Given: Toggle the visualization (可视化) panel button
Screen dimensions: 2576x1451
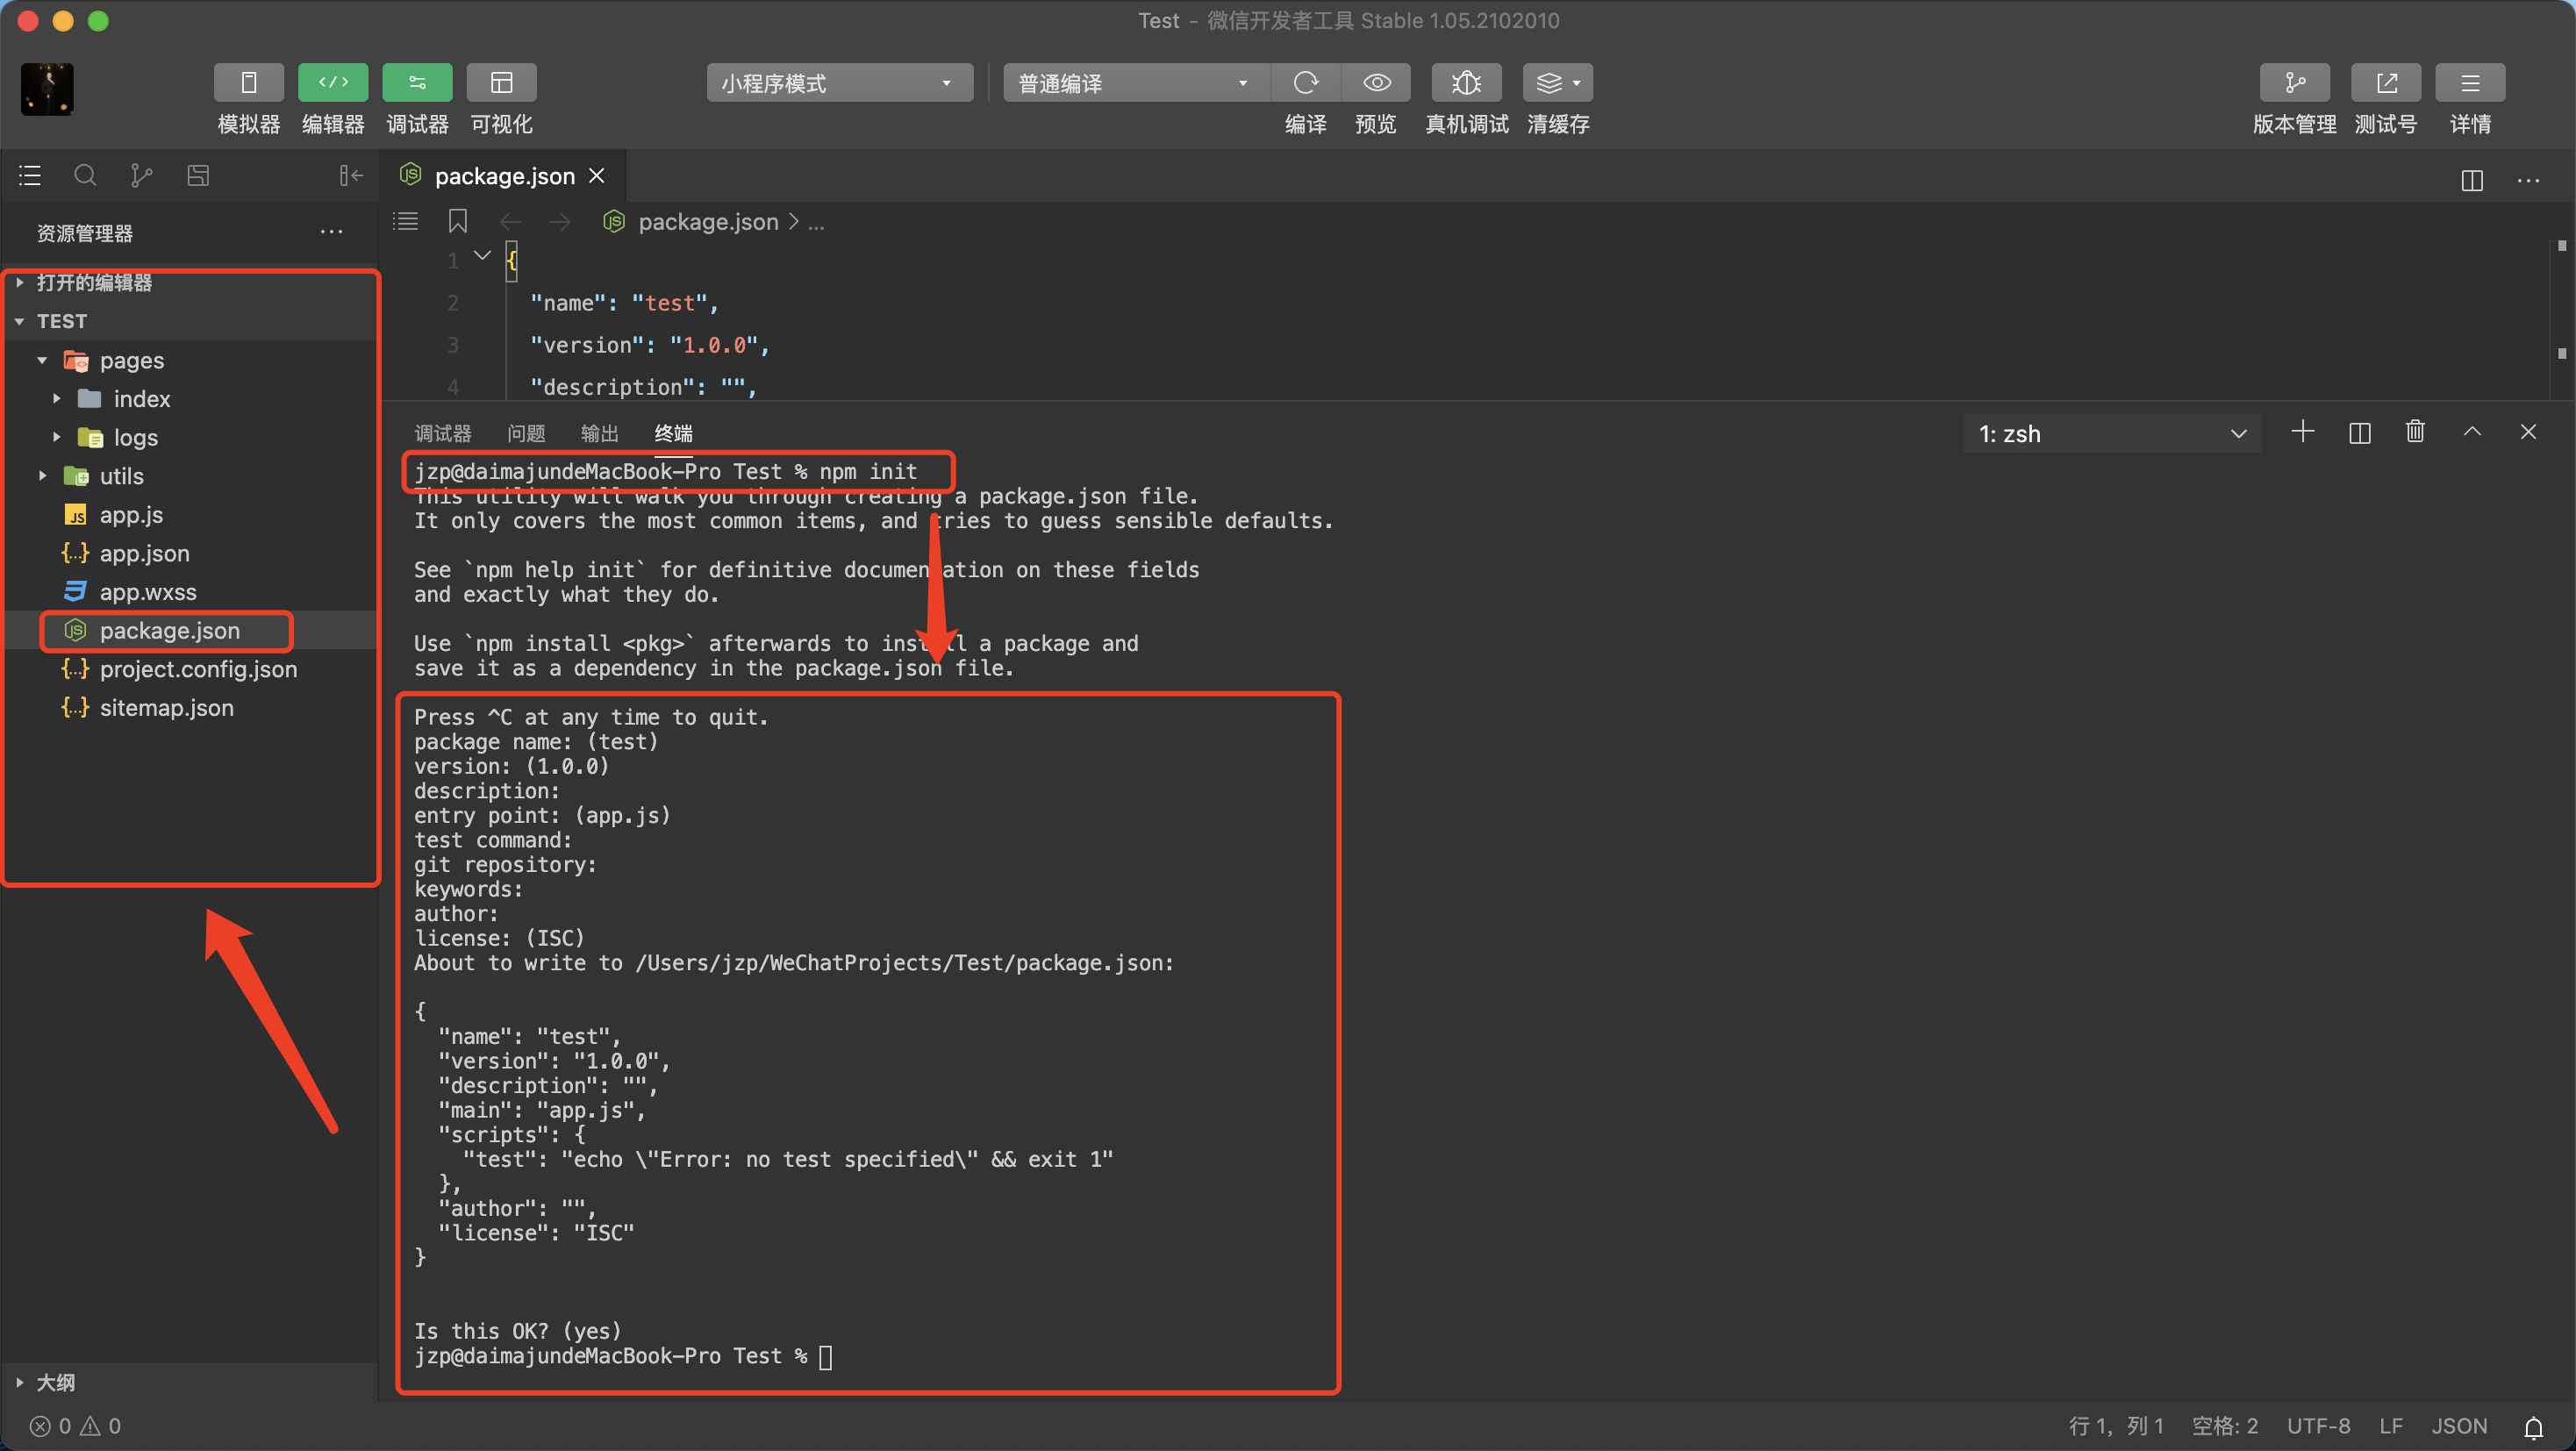Looking at the screenshot, I should coord(501,82).
